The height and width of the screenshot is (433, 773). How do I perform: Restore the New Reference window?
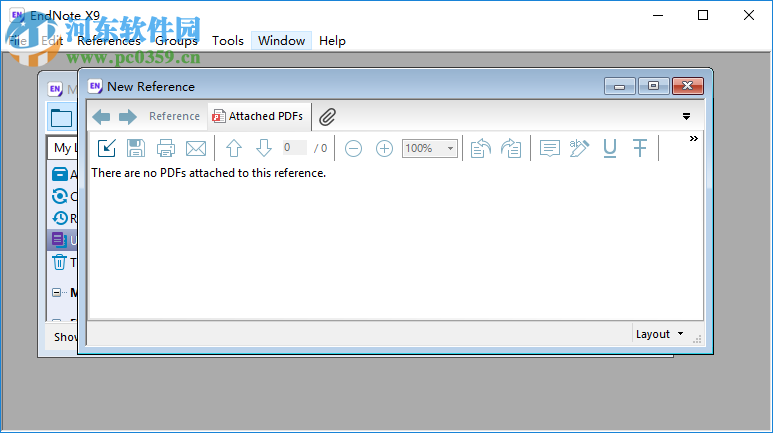tap(653, 86)
